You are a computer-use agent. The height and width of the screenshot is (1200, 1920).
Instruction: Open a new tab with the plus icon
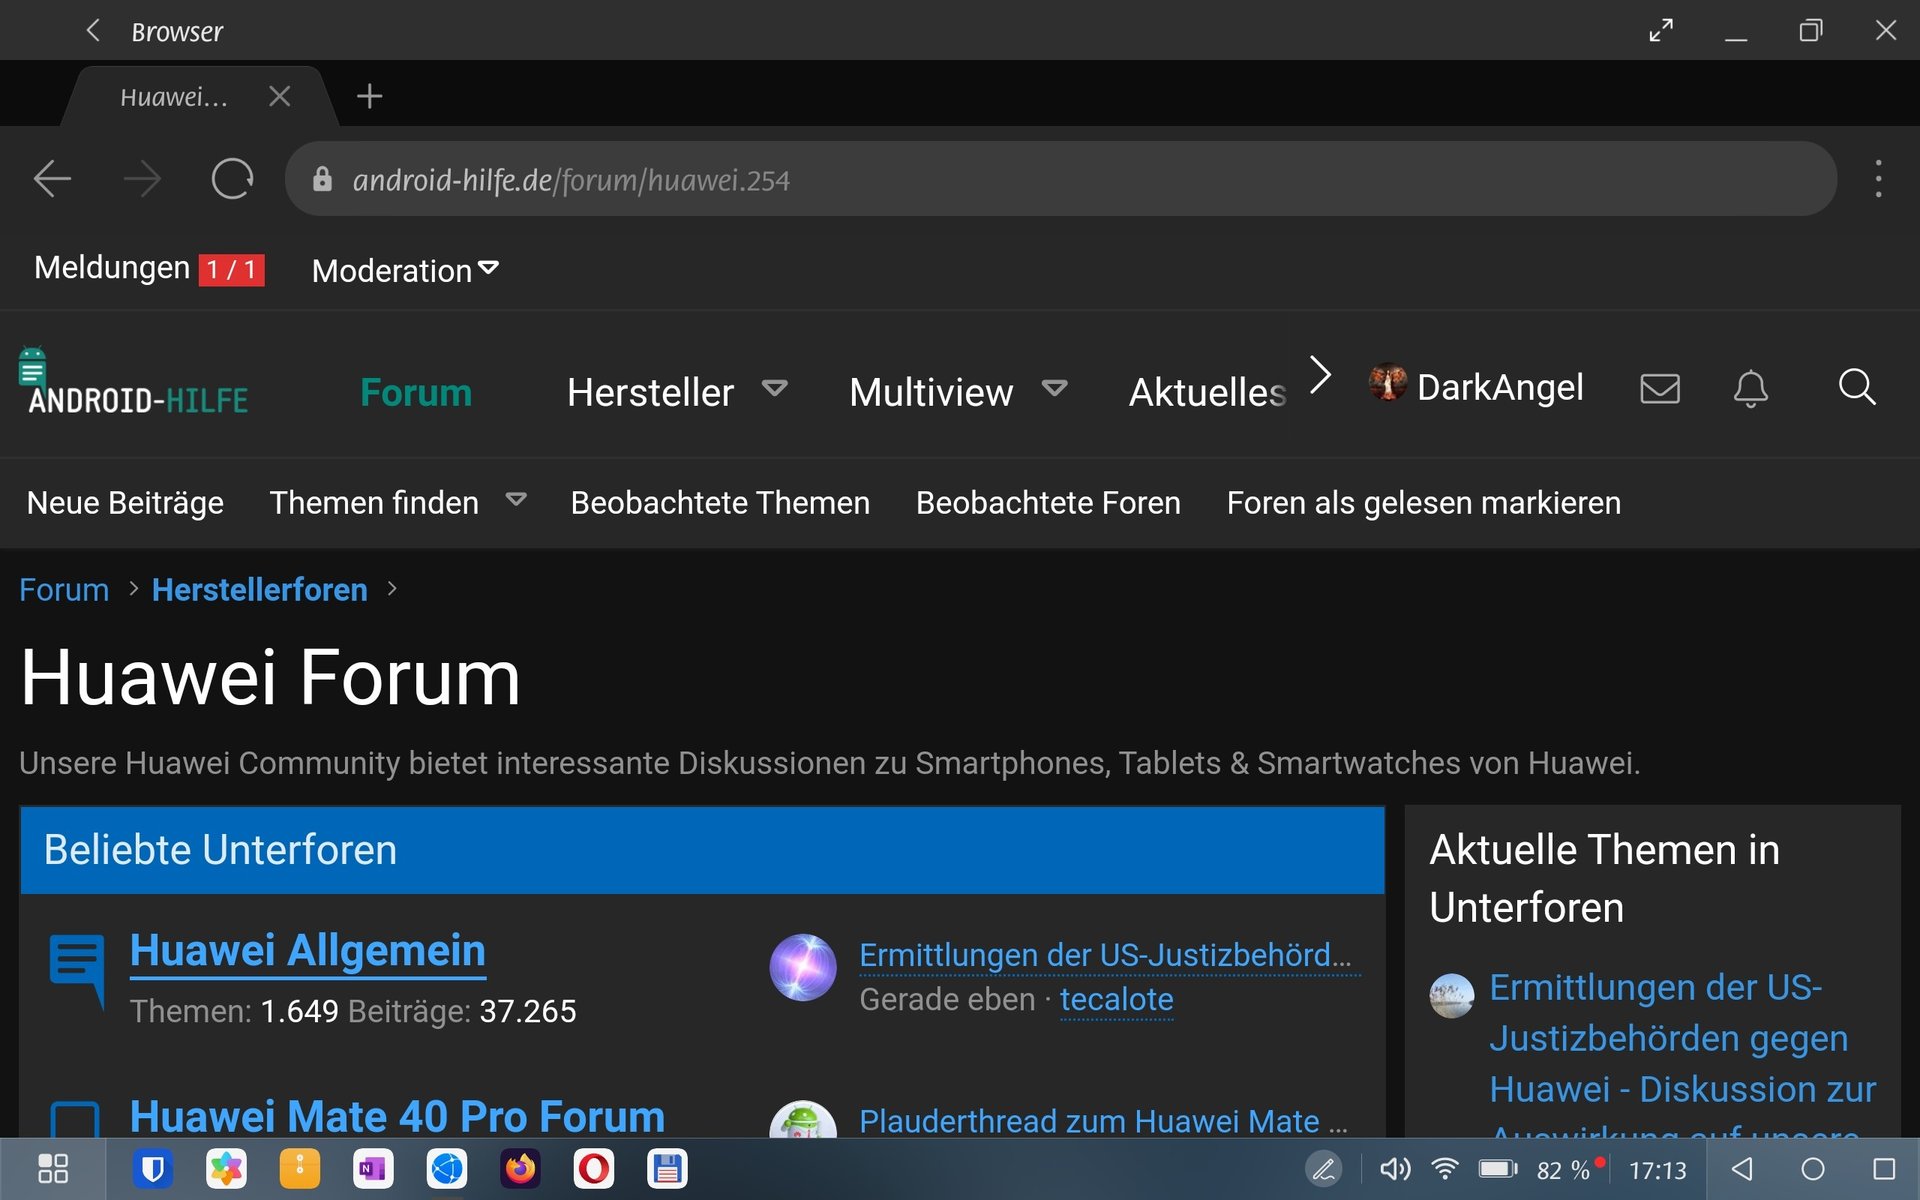point(369,96)
